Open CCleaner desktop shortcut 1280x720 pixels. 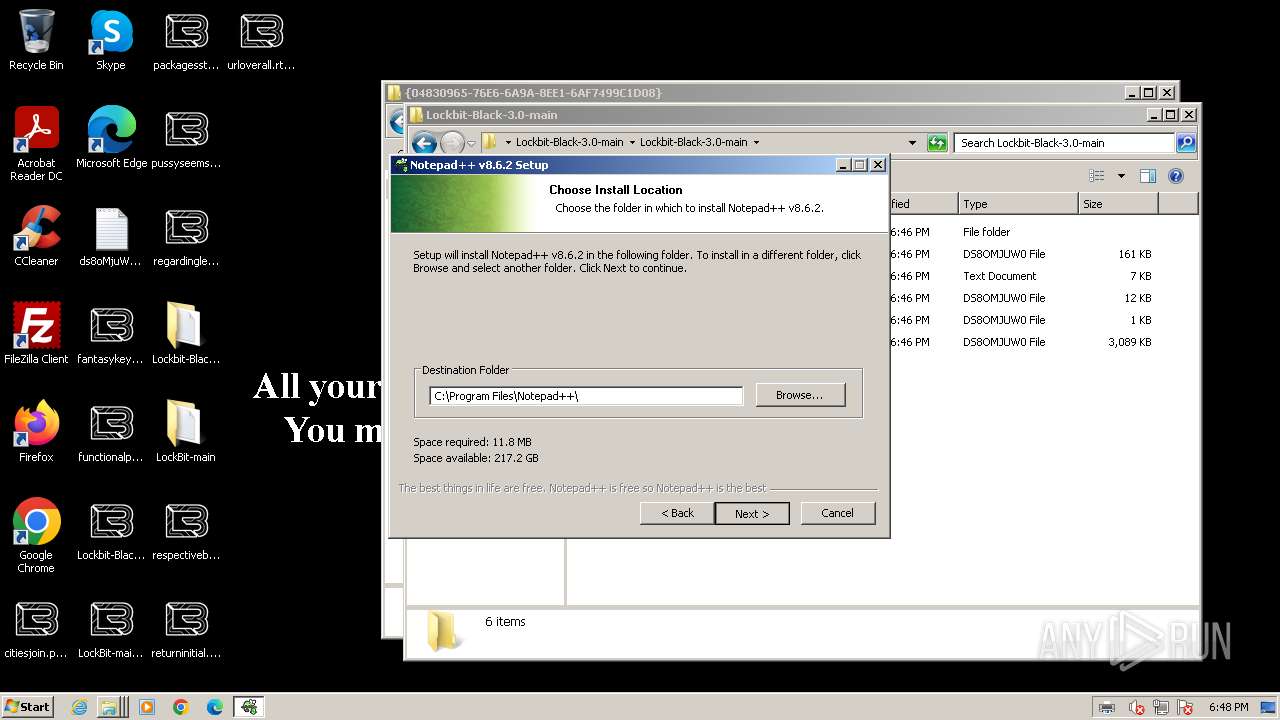(36, 237)
